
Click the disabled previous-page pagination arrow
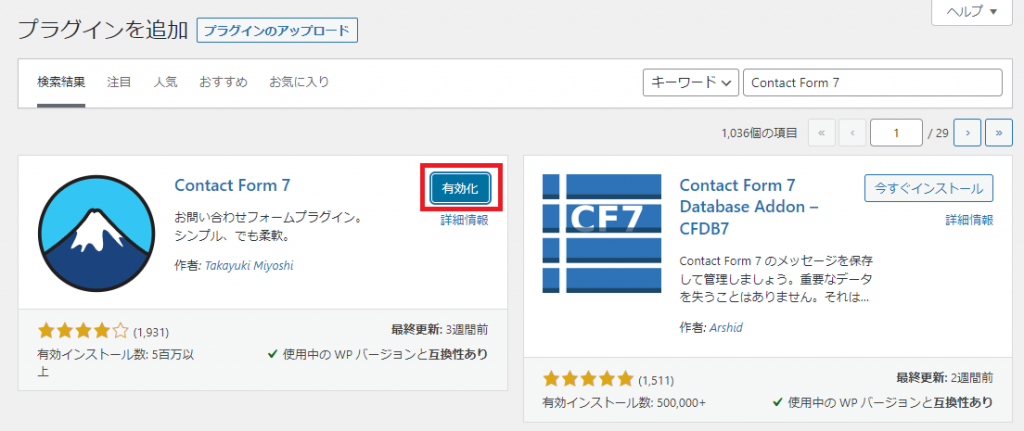[x=853, y=133]
